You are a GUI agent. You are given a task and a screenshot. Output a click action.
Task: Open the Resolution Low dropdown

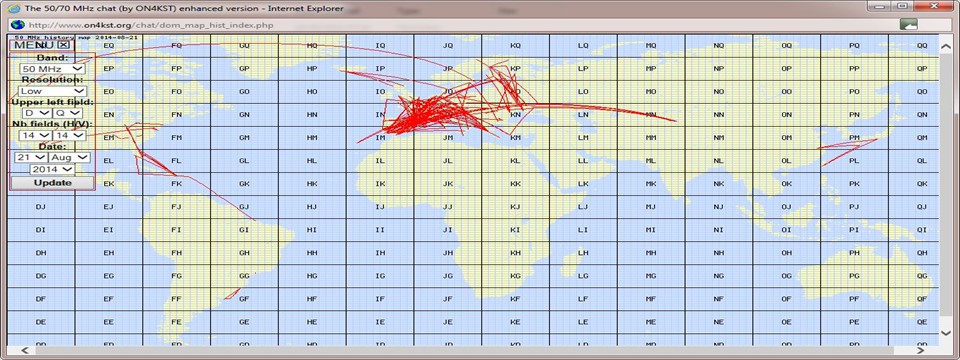pyautogui.click(x=52, y=91)
